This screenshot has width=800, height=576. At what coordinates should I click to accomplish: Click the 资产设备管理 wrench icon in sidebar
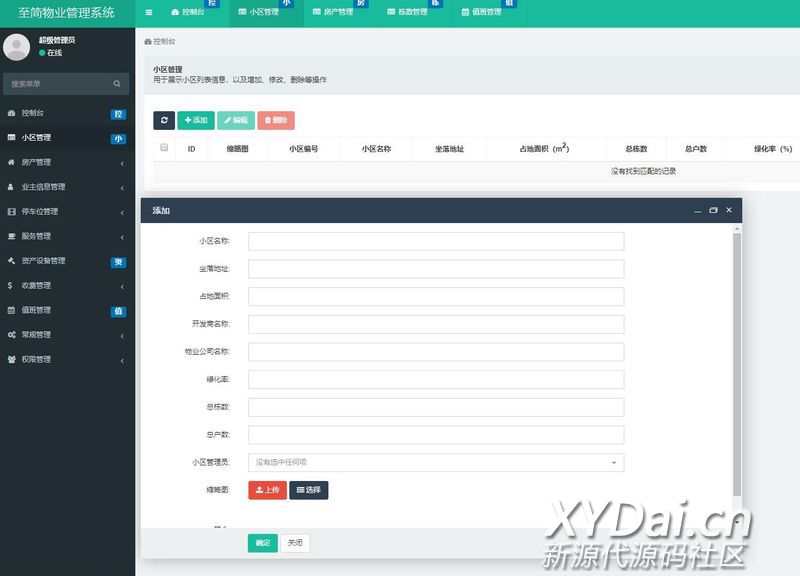[x=11, y=261]
